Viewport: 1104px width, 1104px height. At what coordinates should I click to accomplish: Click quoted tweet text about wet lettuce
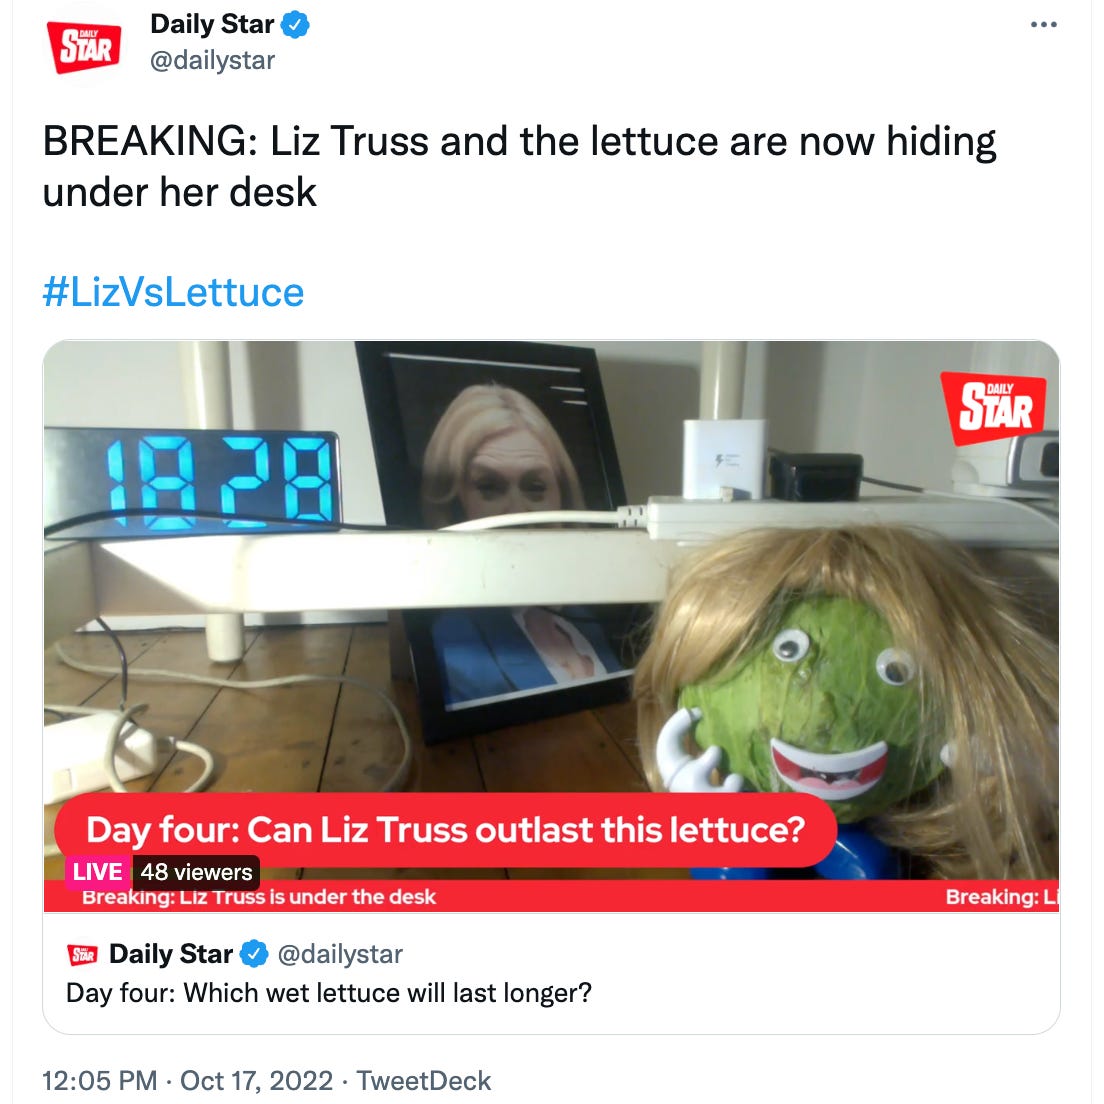[329, 993]
